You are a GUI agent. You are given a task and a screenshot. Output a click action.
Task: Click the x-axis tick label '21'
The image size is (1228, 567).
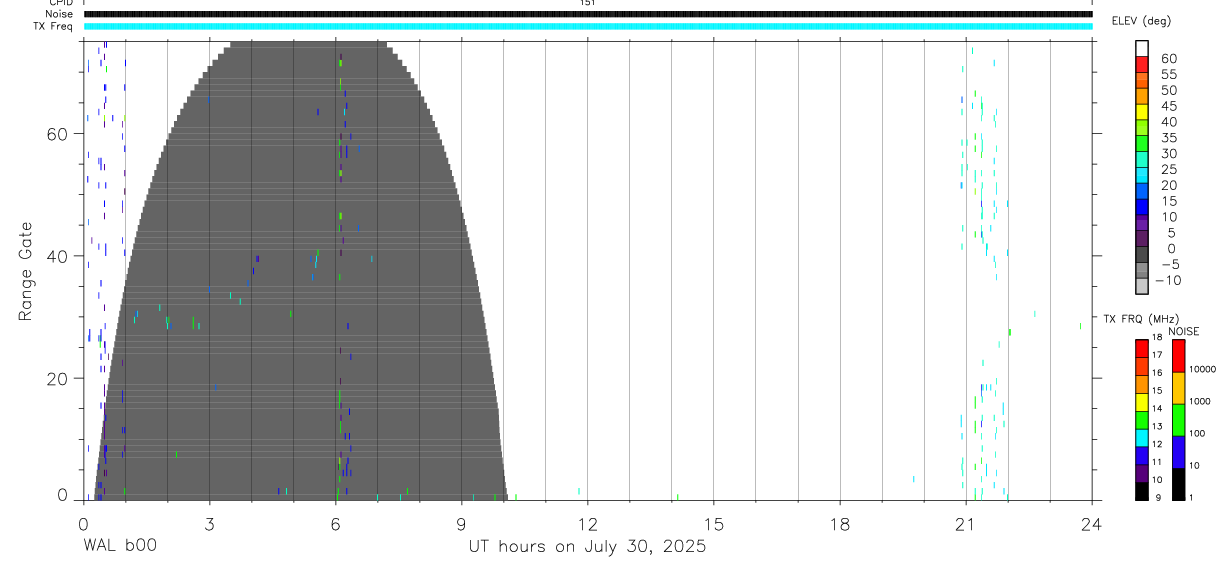(x=965, y=522)
